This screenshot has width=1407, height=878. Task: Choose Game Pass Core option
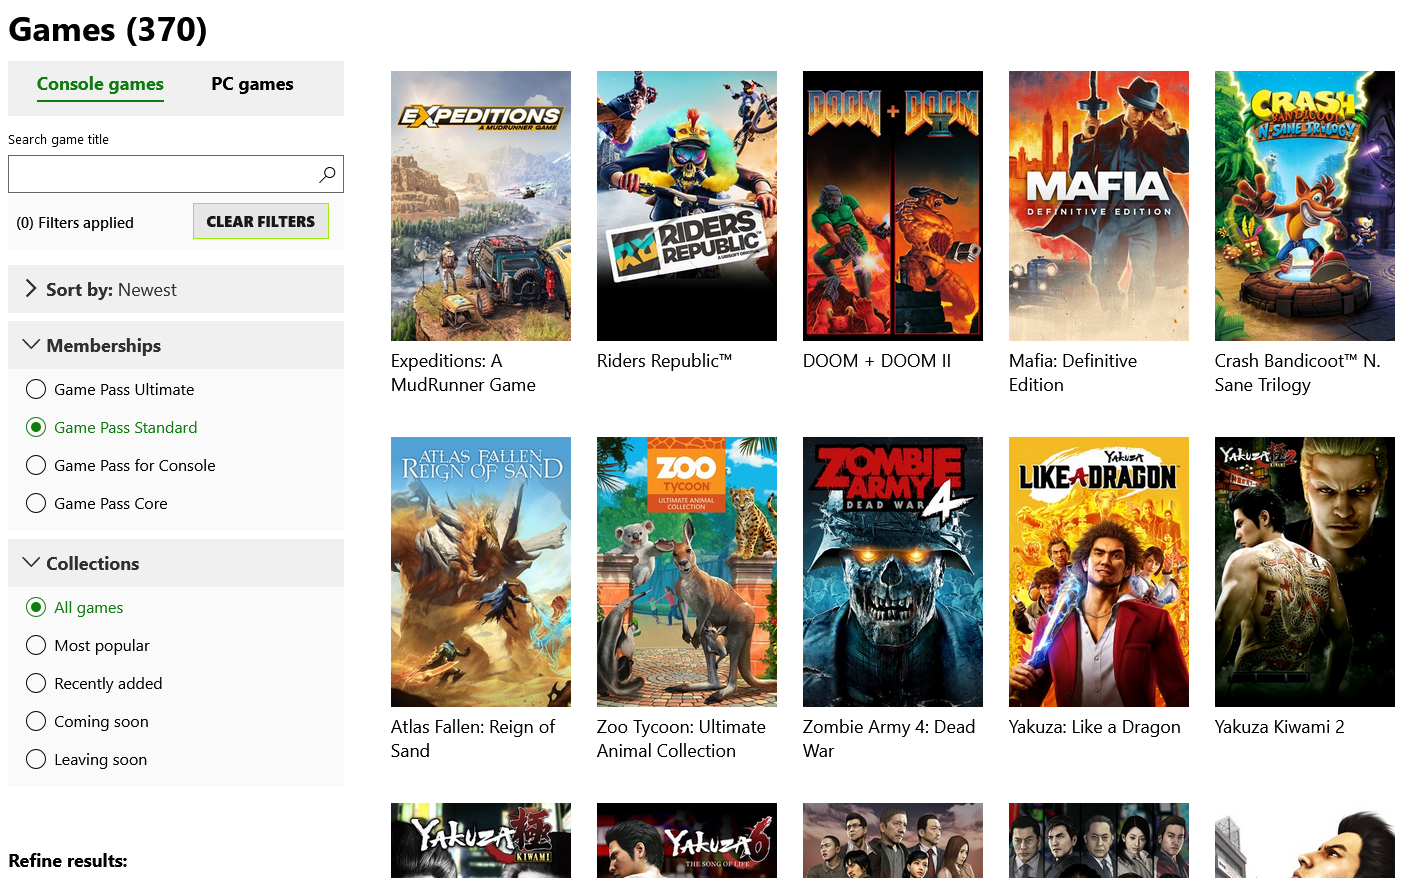pos(36,503)
